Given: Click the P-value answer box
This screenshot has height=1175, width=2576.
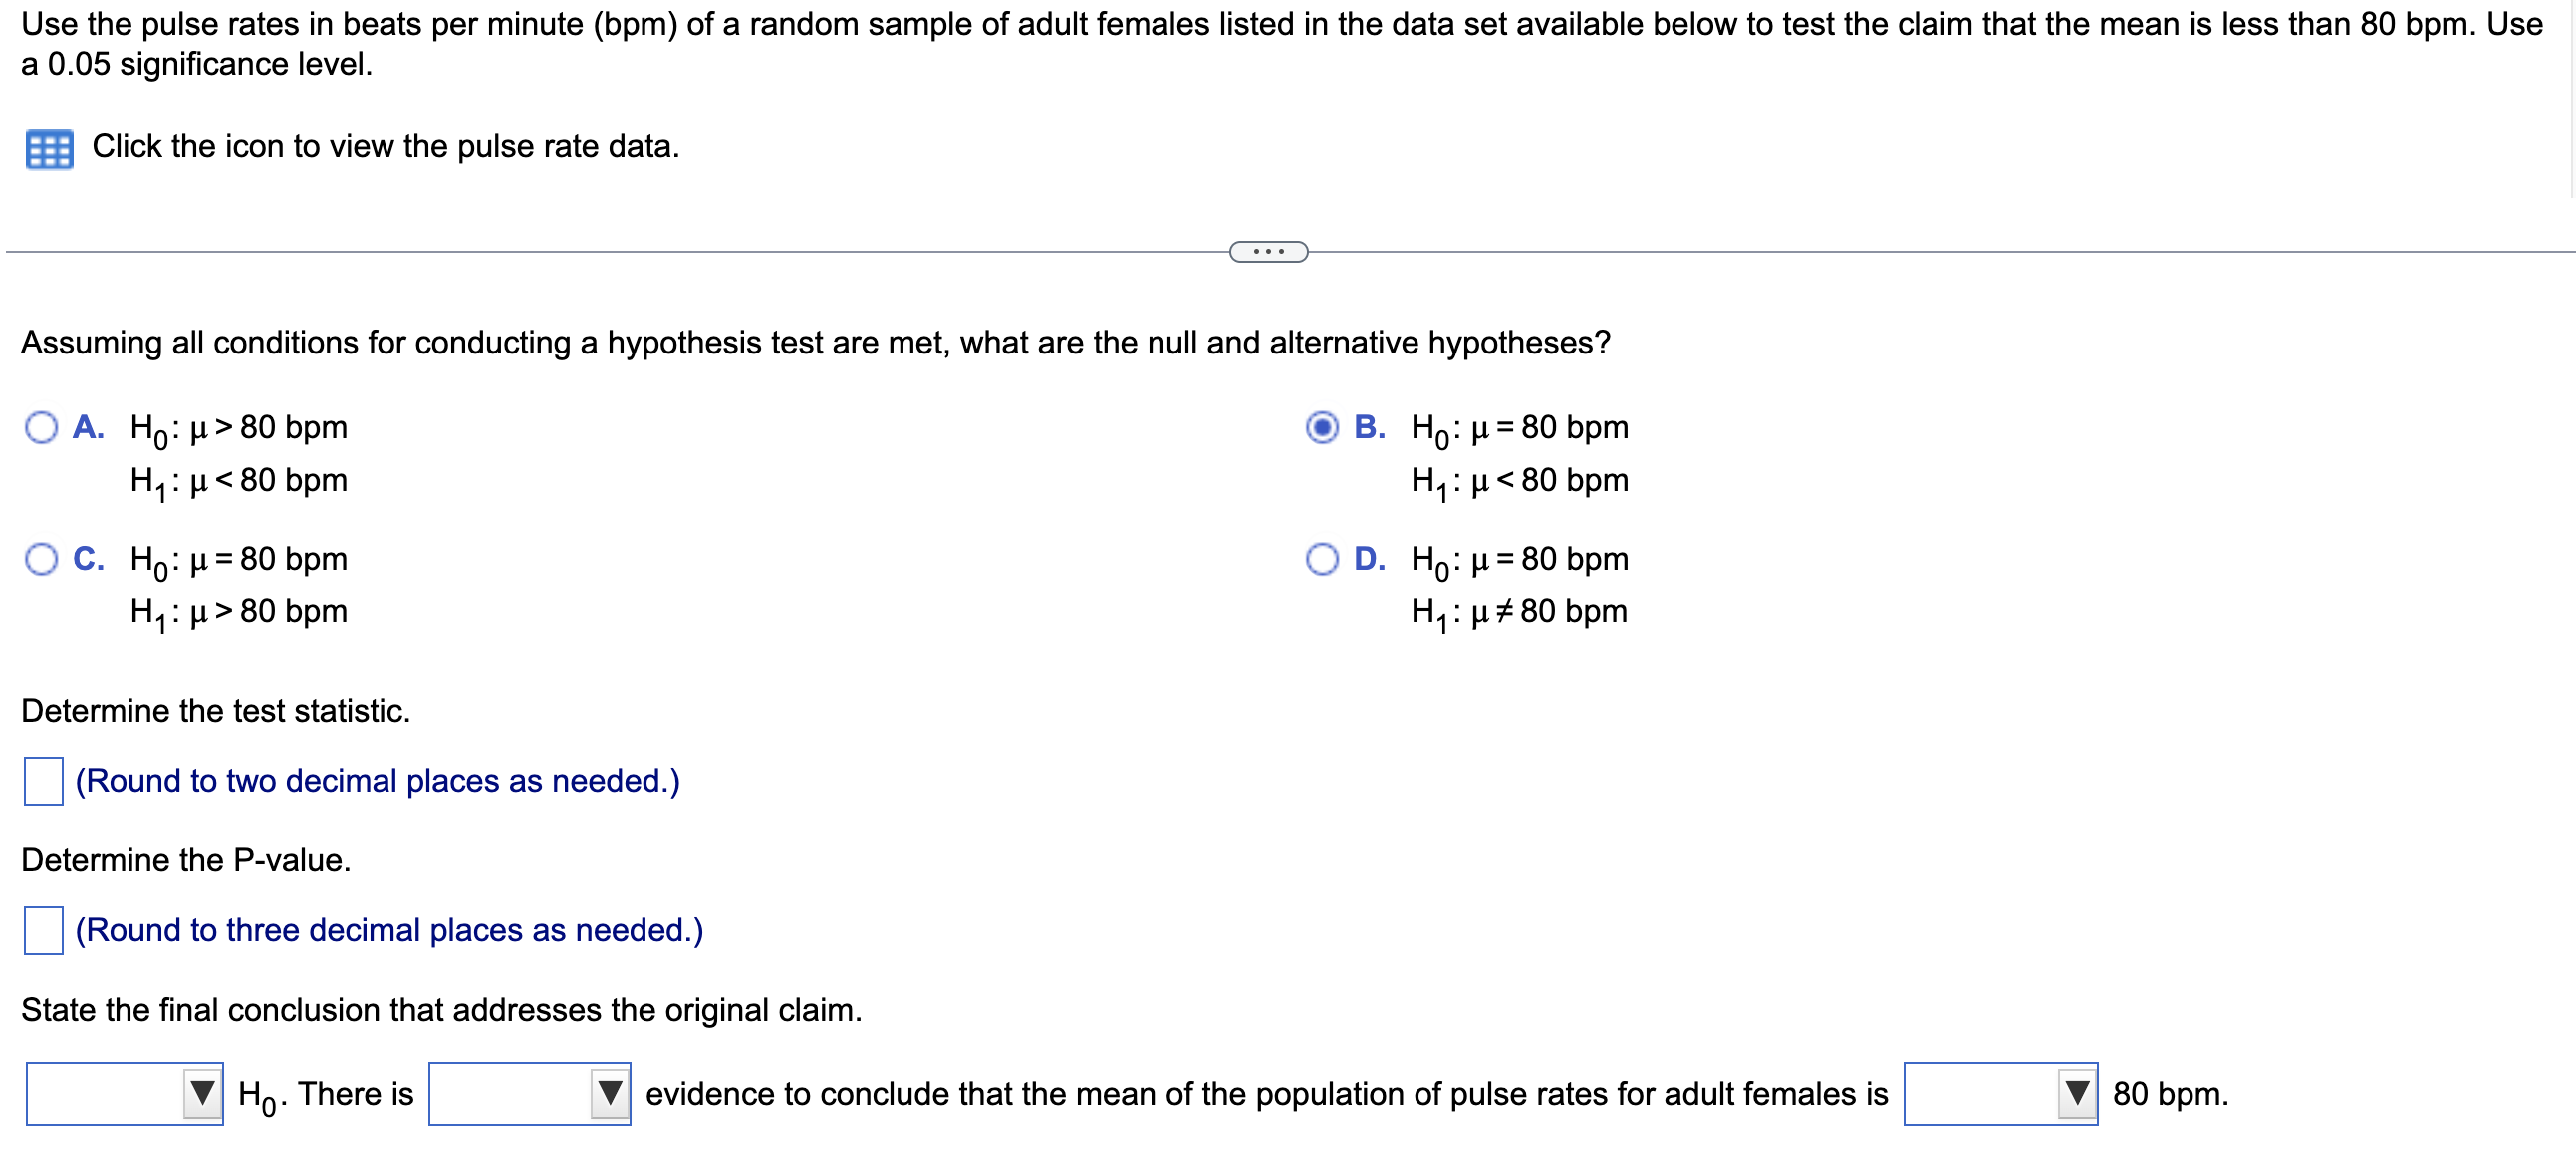Looking at the screenshot, I should pos(42,930).
